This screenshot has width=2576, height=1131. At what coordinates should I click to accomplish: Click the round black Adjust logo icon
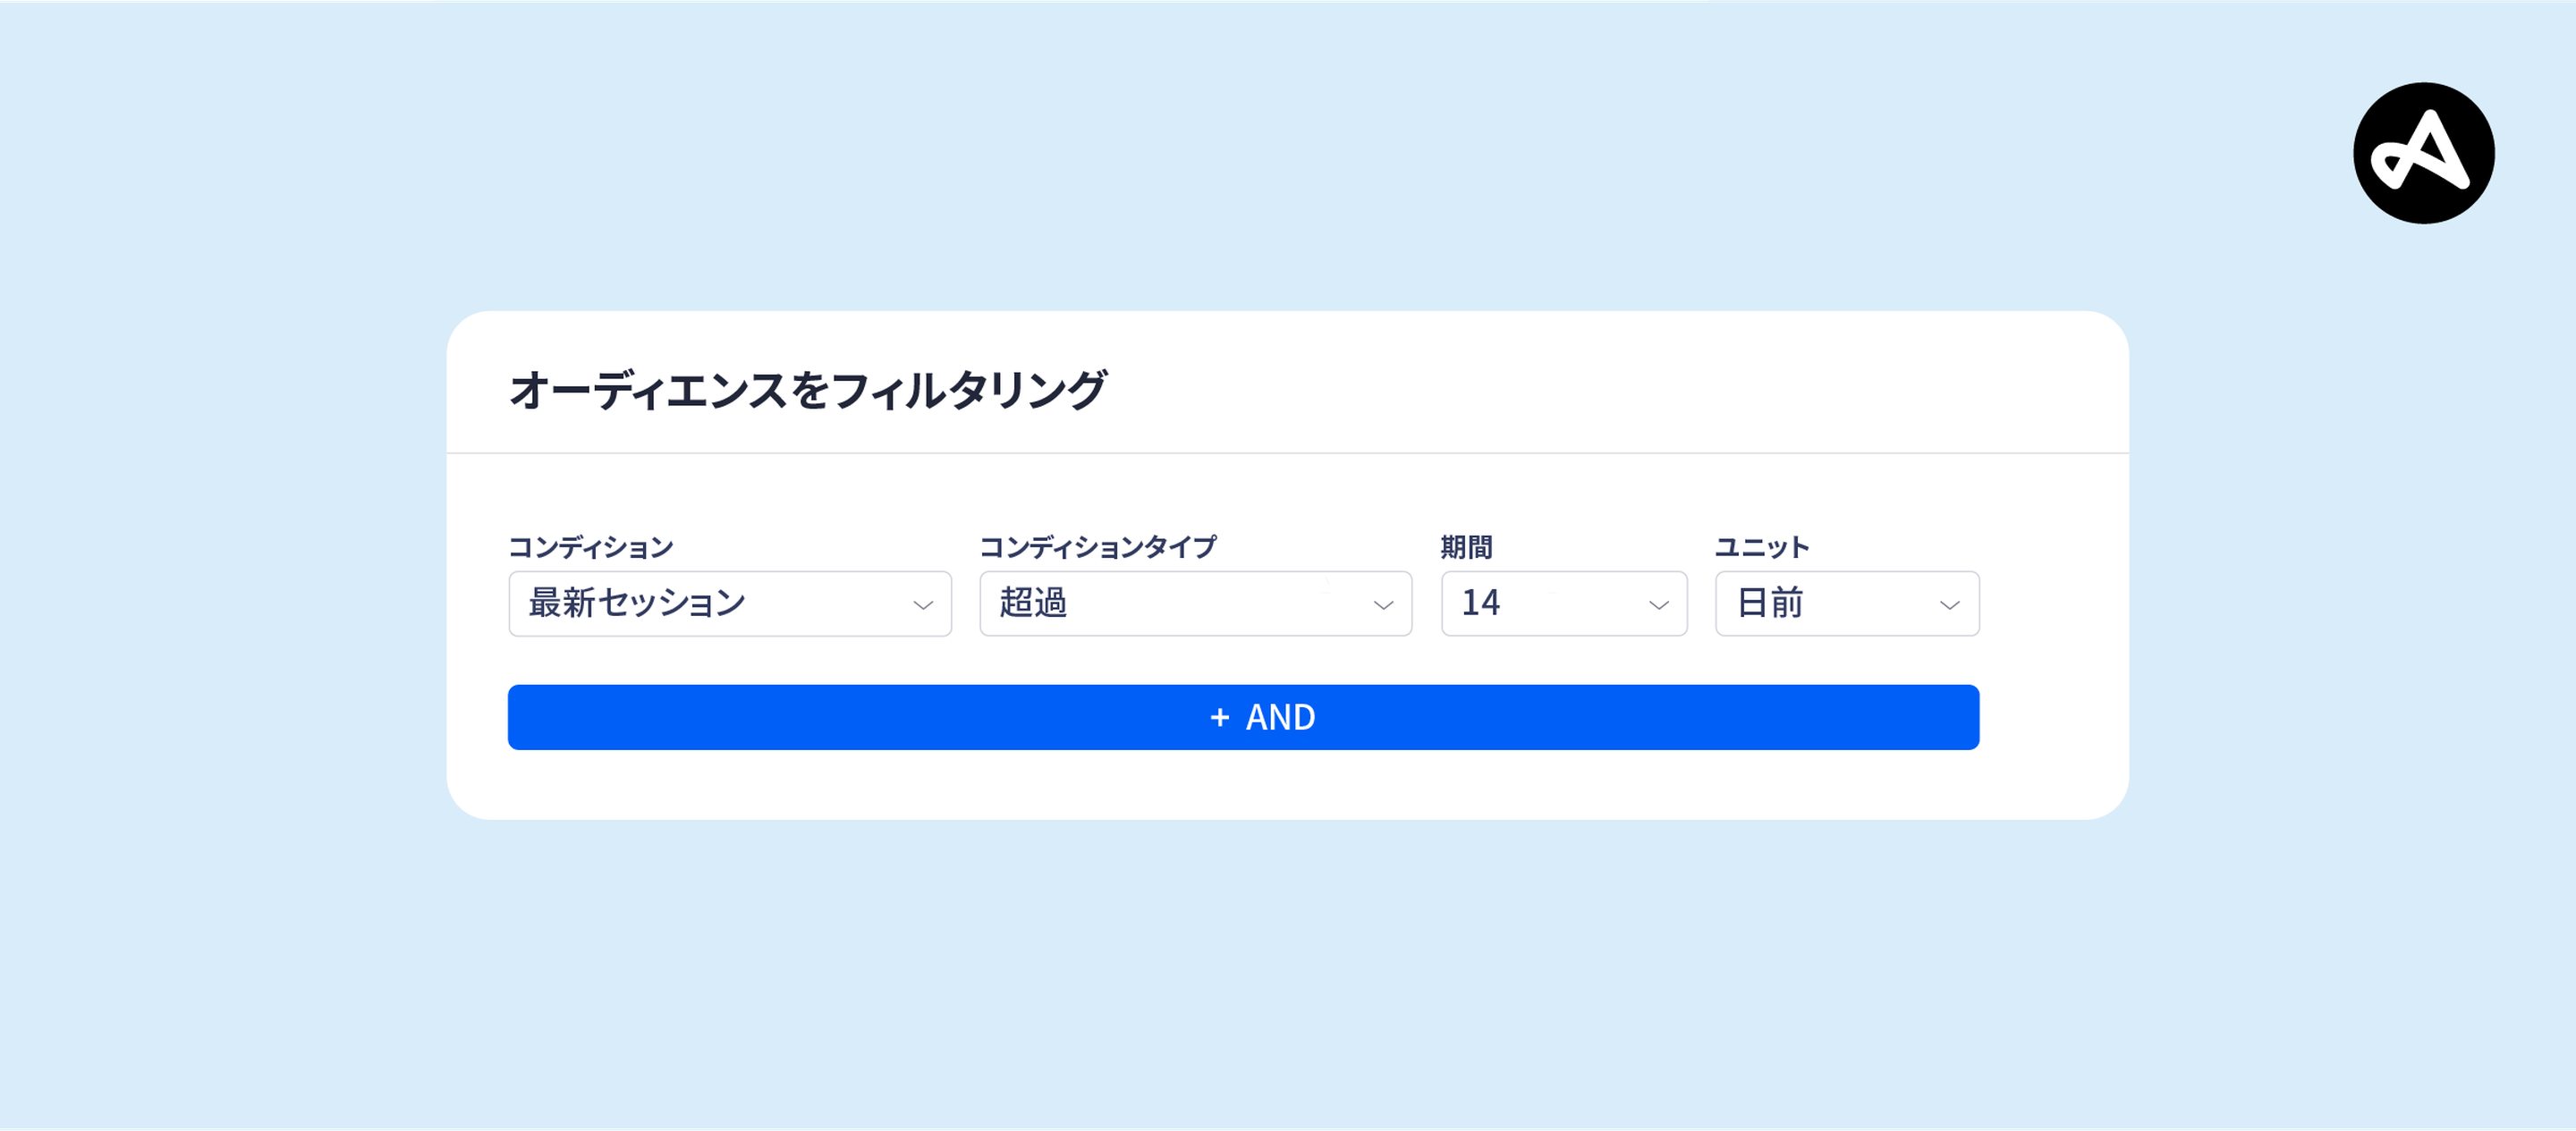(x=2423, y=153)
